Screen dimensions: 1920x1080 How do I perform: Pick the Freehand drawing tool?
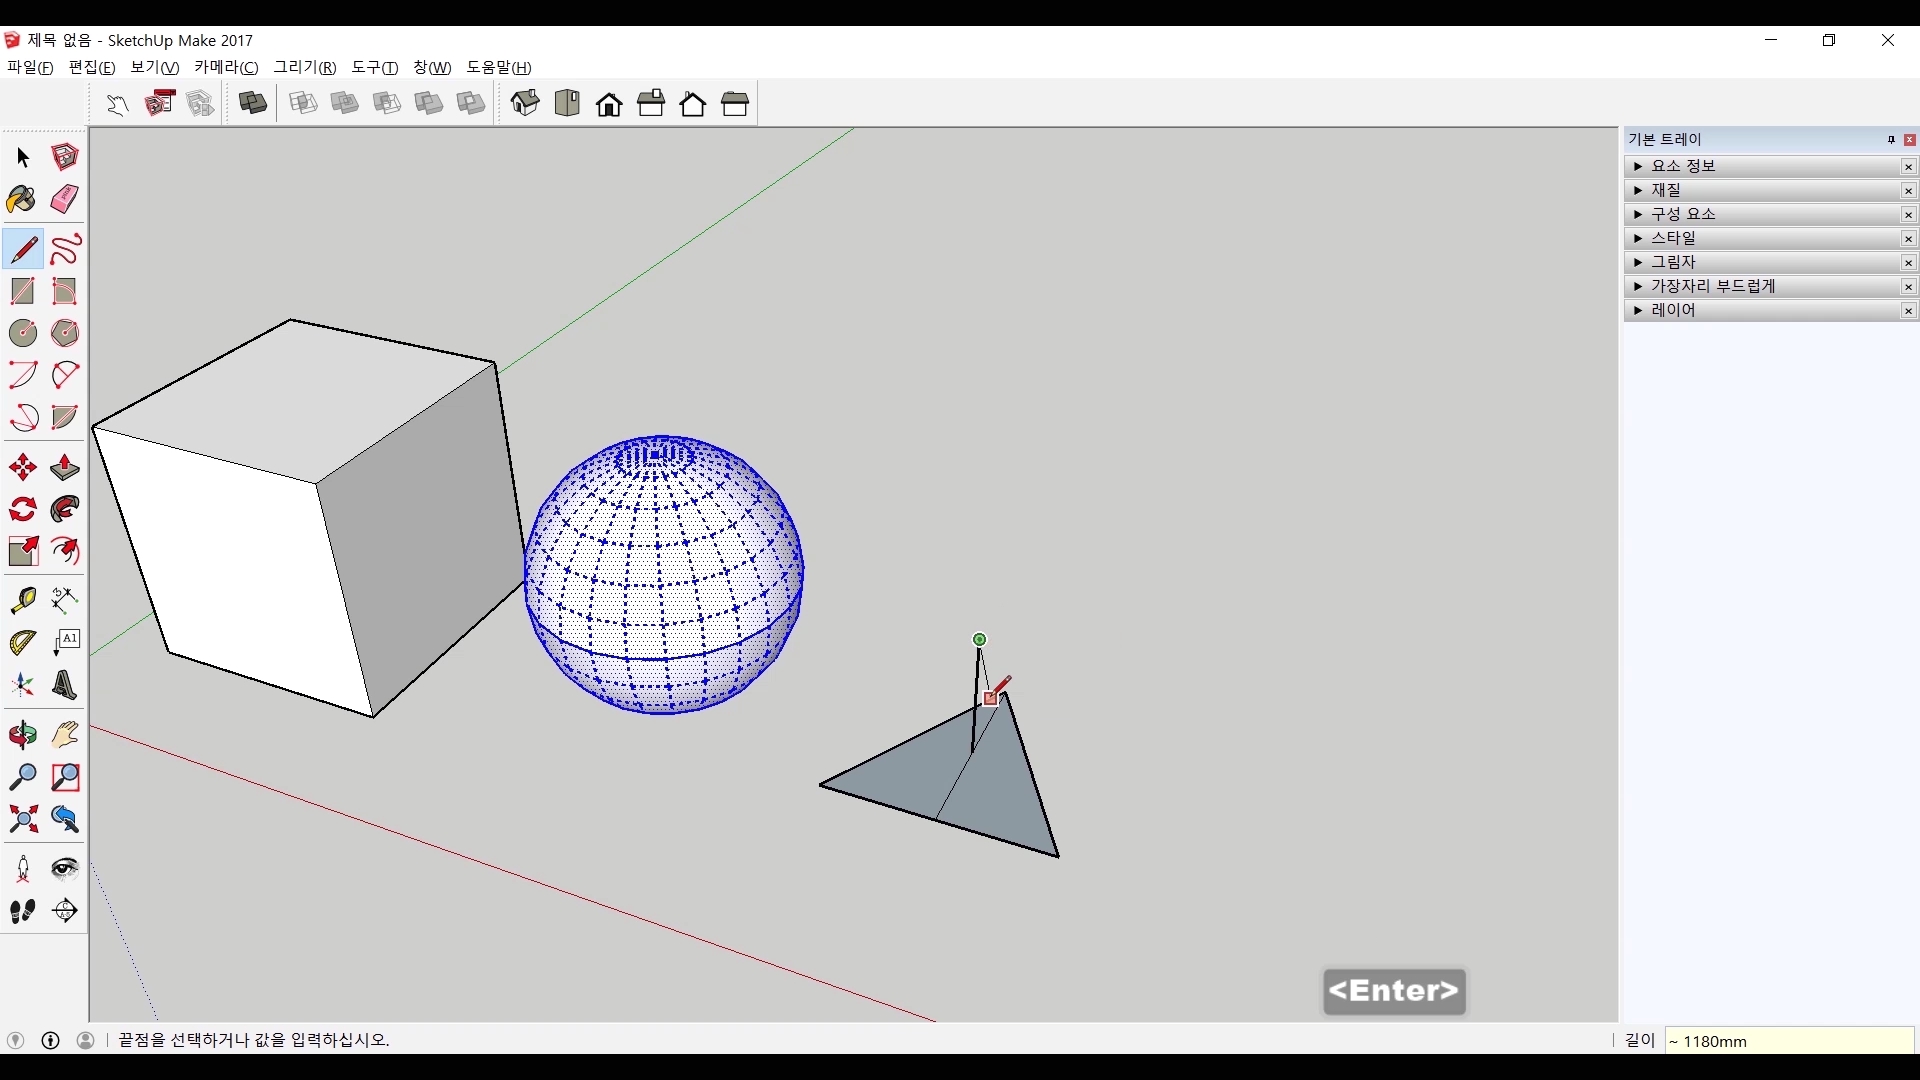pyautogui.click(x=65, y=249)
